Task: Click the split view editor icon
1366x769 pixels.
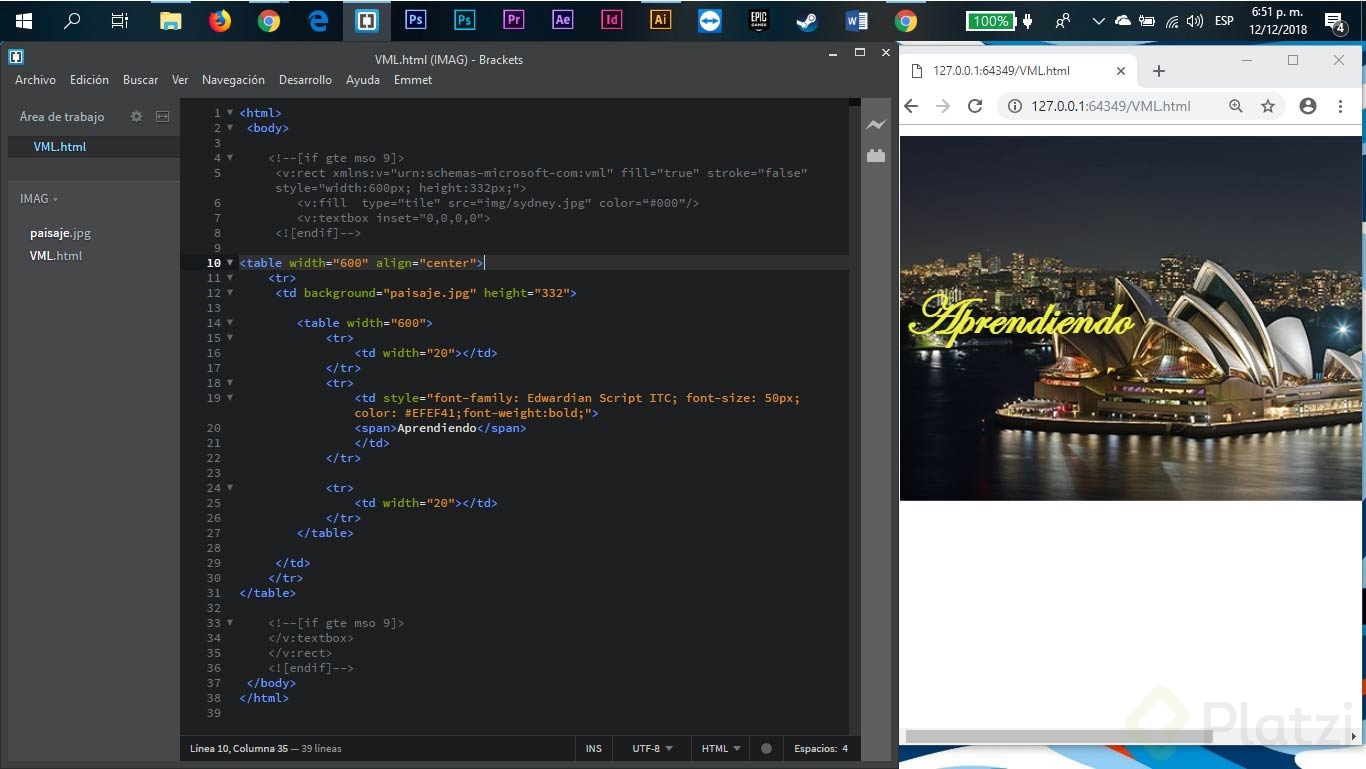Action: click(162, 117)
